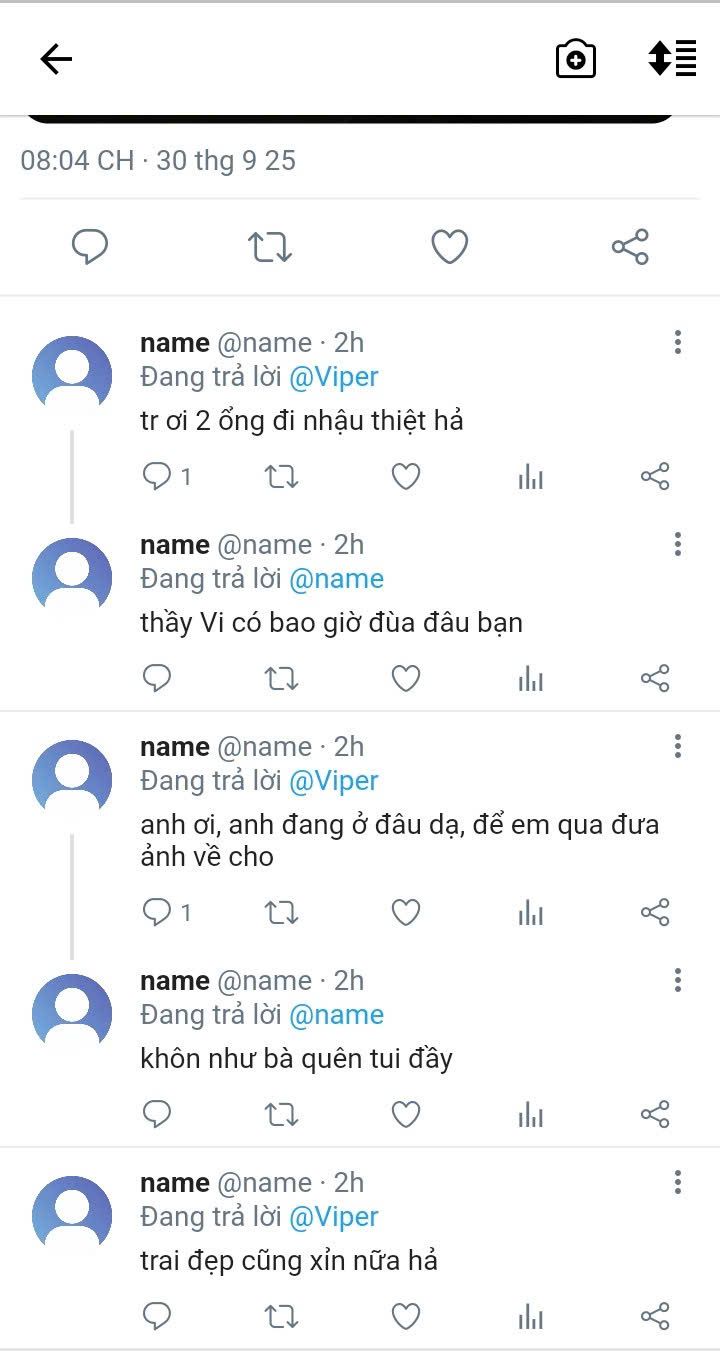Open the camera add-photo icon
The image size is (720, 1352).
[x=576, y=60]
